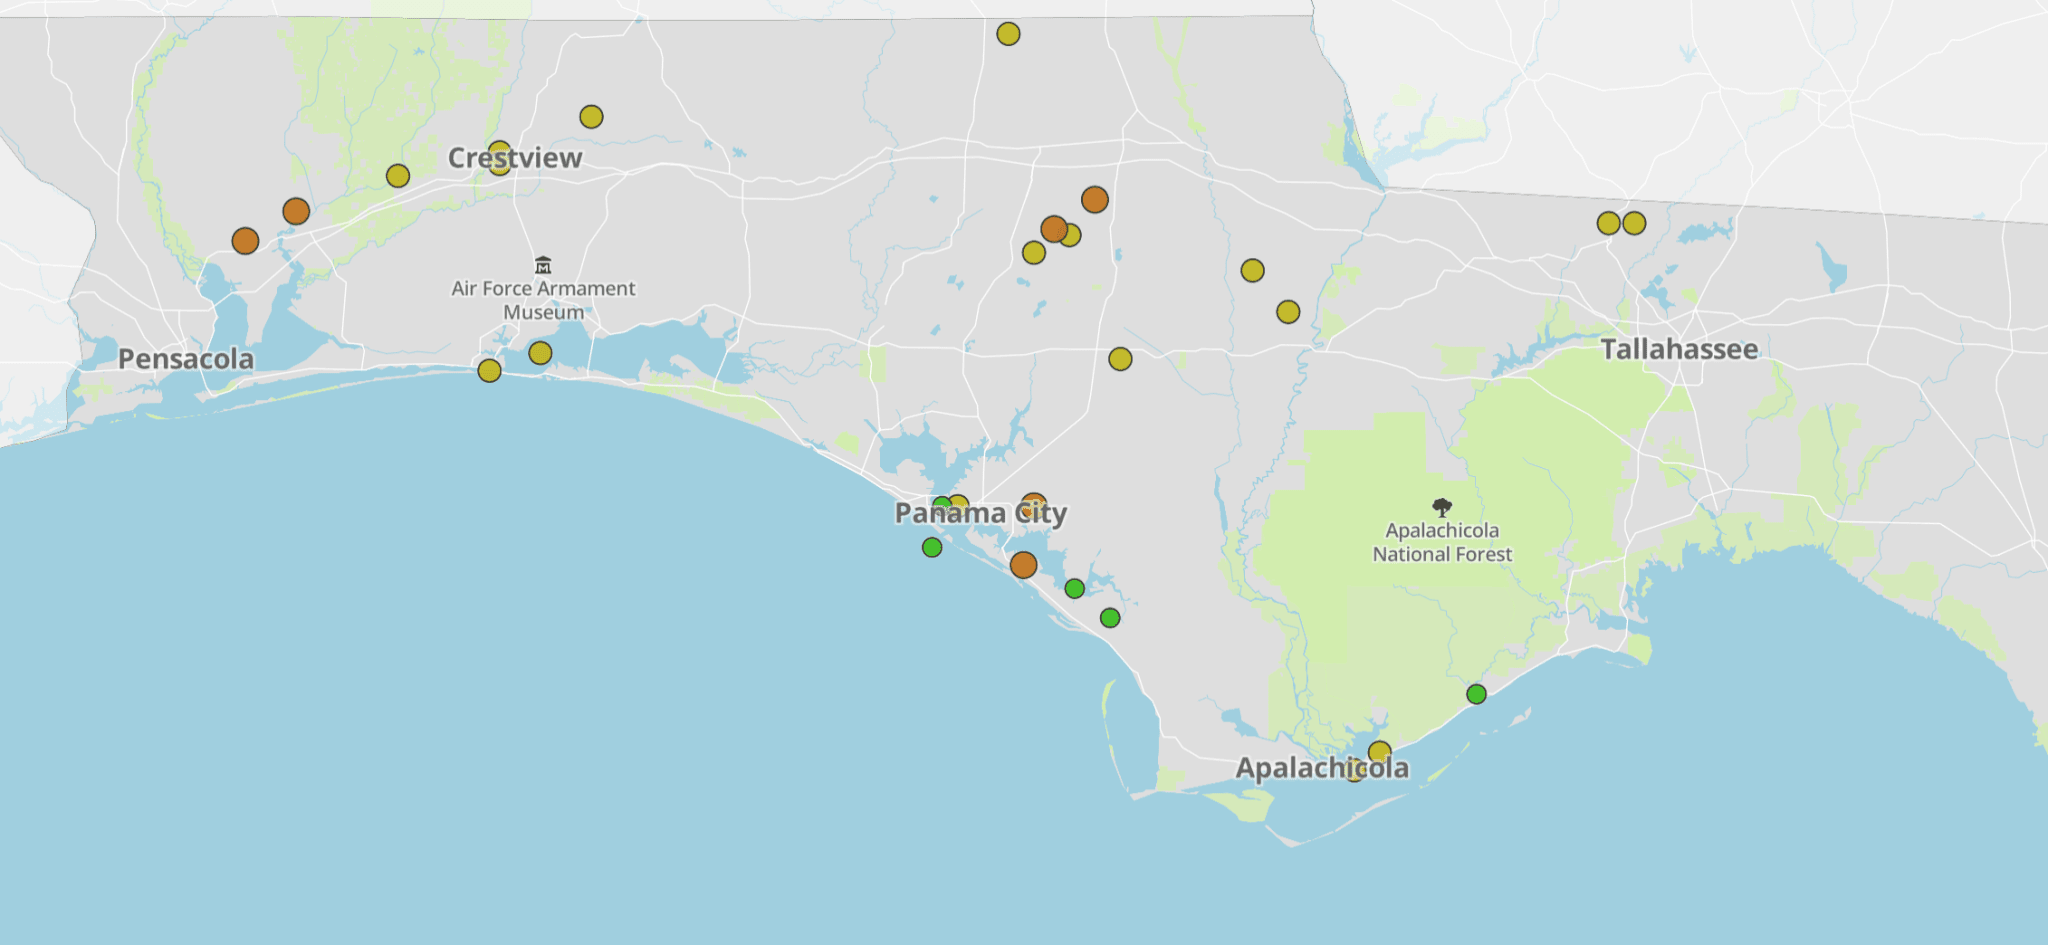Click the Apalachicola National Forest label text

click(1442, 542)
